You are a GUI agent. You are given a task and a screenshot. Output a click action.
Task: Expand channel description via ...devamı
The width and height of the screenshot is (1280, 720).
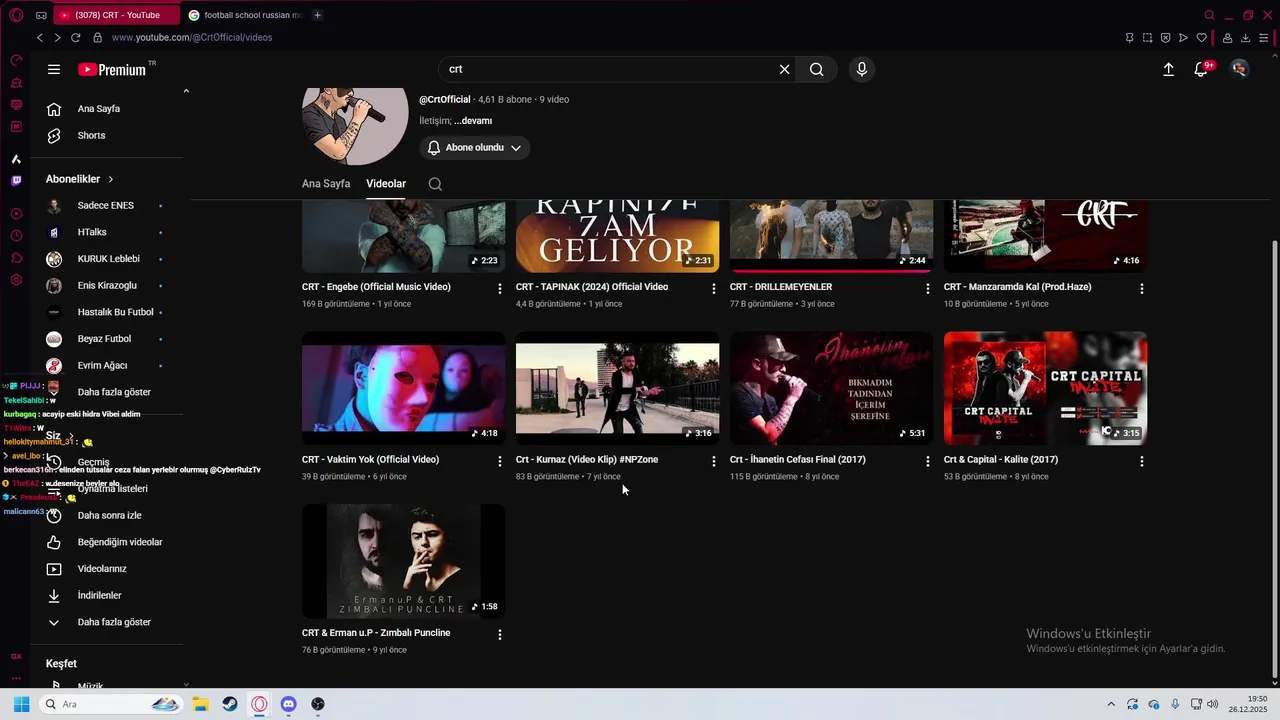(x=473, y=121)
